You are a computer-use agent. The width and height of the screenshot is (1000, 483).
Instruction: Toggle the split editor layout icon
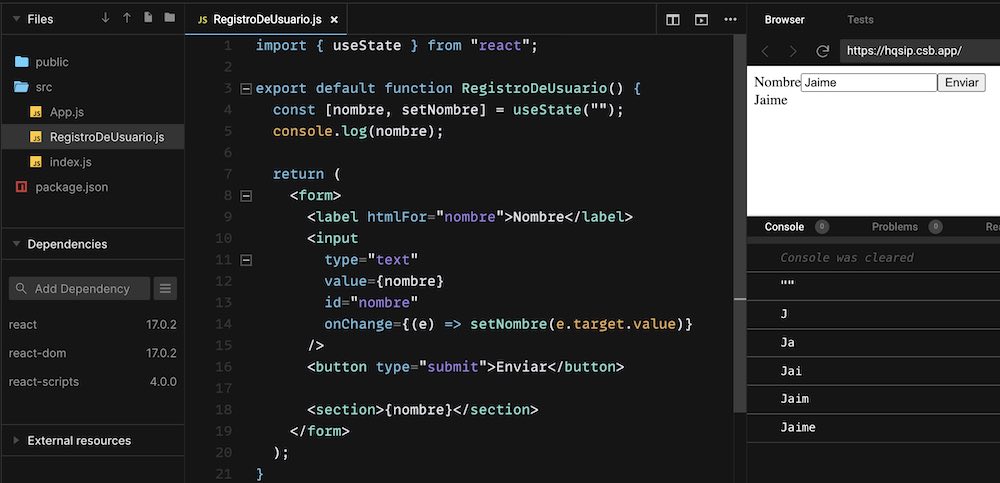673,19
